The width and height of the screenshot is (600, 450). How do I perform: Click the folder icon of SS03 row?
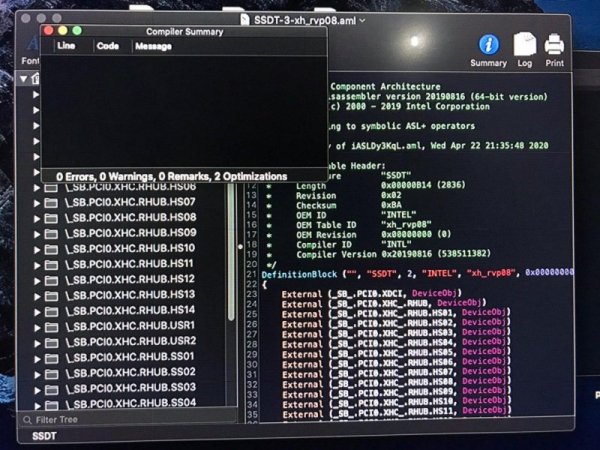coord(51,390)
